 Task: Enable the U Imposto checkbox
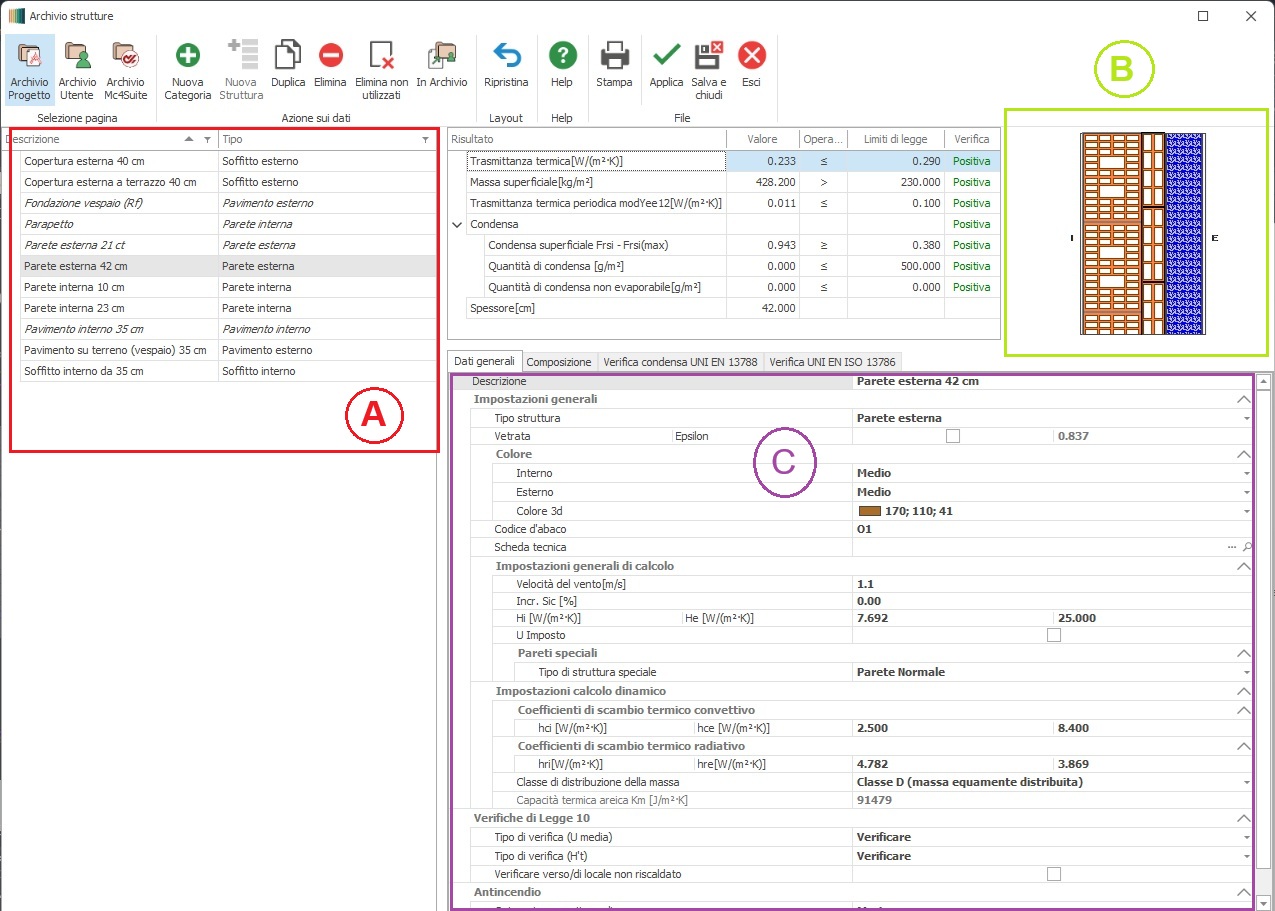point(1053,635)
